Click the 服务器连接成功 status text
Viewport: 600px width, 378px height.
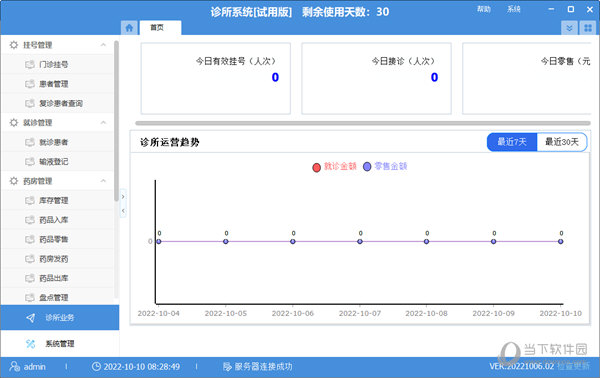[x=263, y=367]
